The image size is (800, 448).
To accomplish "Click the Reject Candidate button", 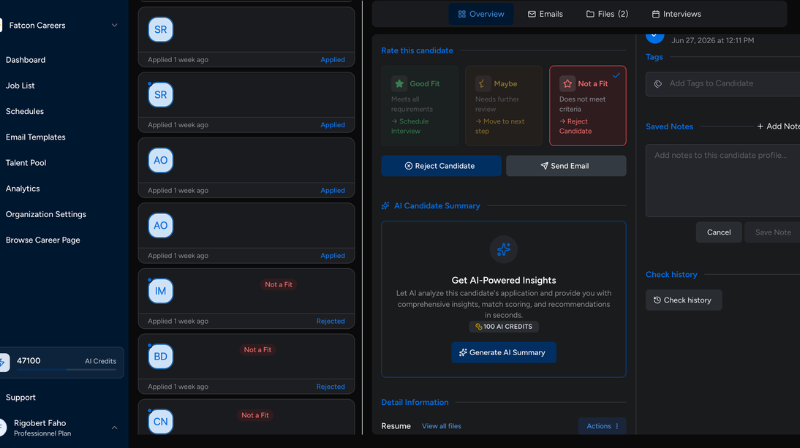I will pos(441,166).
